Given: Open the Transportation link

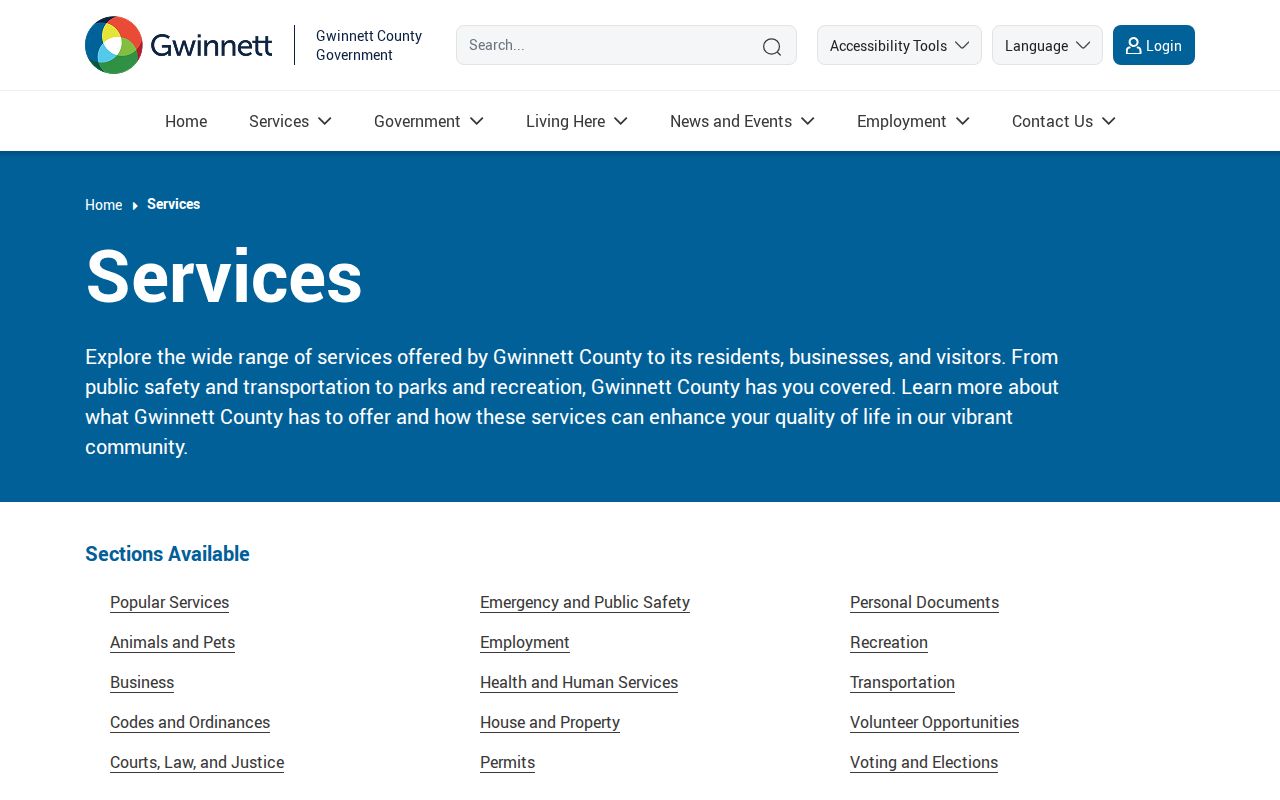Looking at the screenshot, I should (903, 682).
